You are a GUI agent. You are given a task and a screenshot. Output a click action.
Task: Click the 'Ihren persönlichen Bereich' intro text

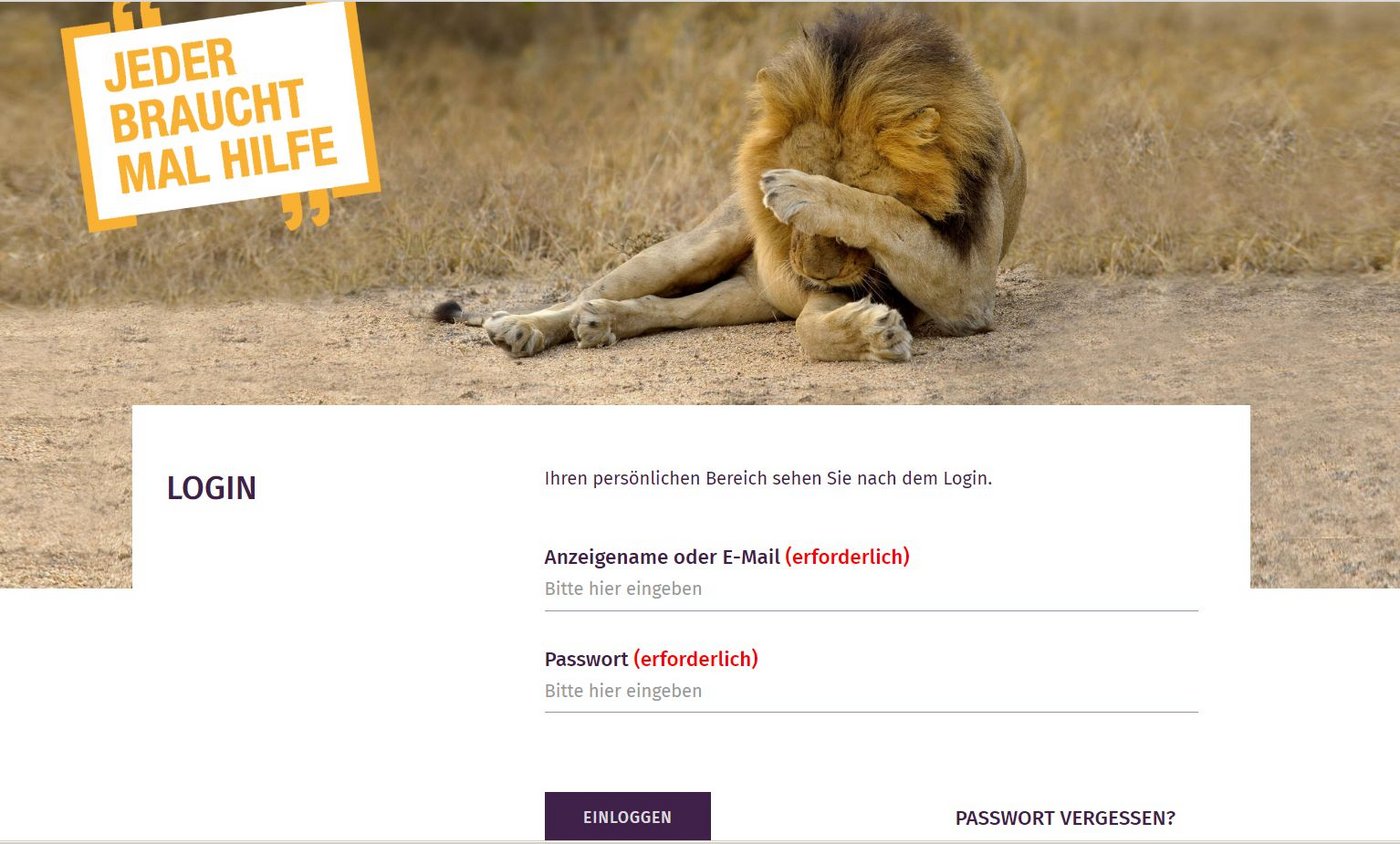(768, 478)
